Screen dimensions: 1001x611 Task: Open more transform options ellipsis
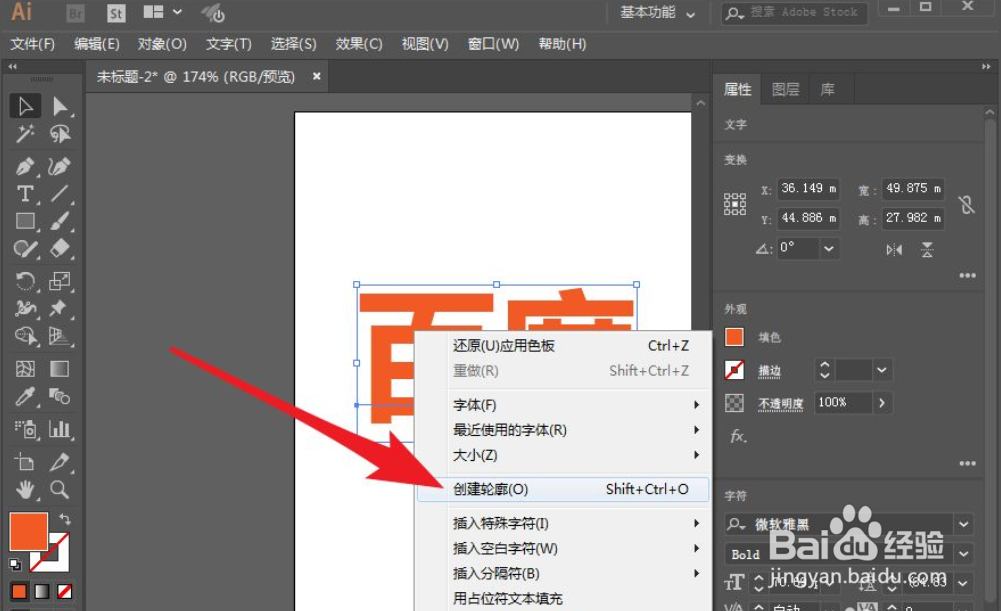[967, 275]
